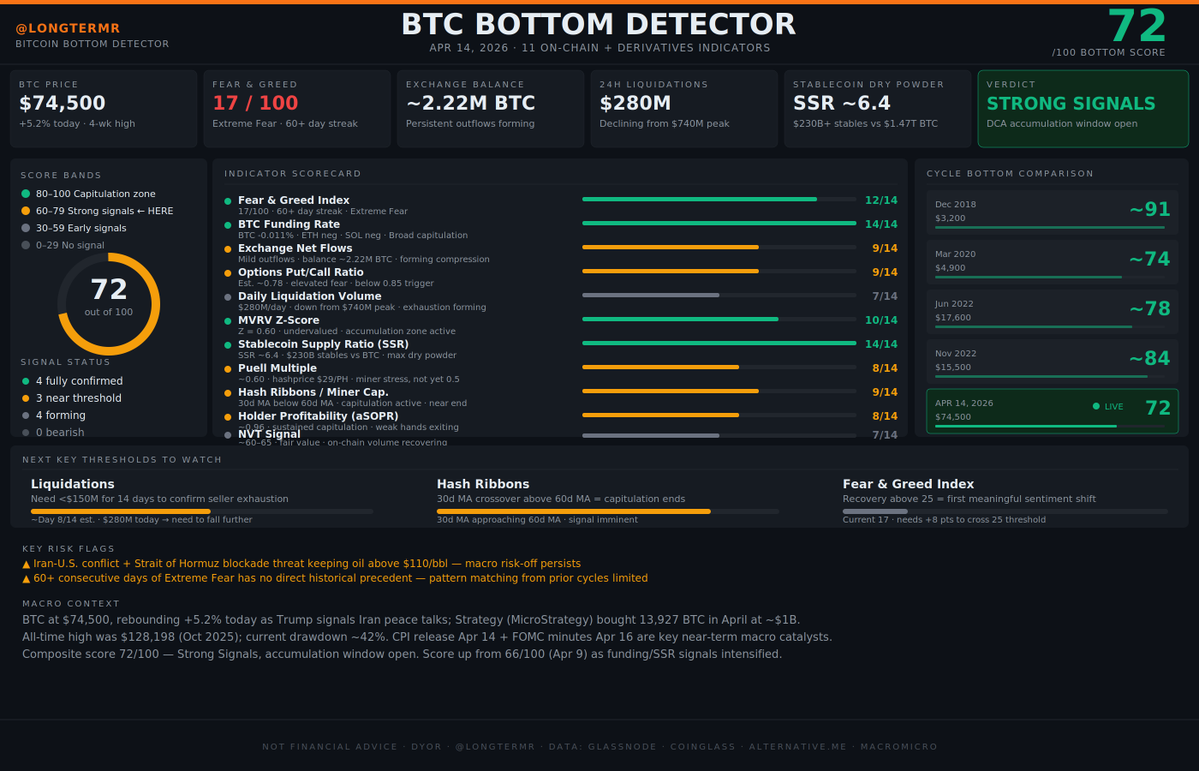Select the APR 14, 2026 live cycle card
Image resolution: width=1199 pixels, height=771 pixels.
(x=1052, y=411)
